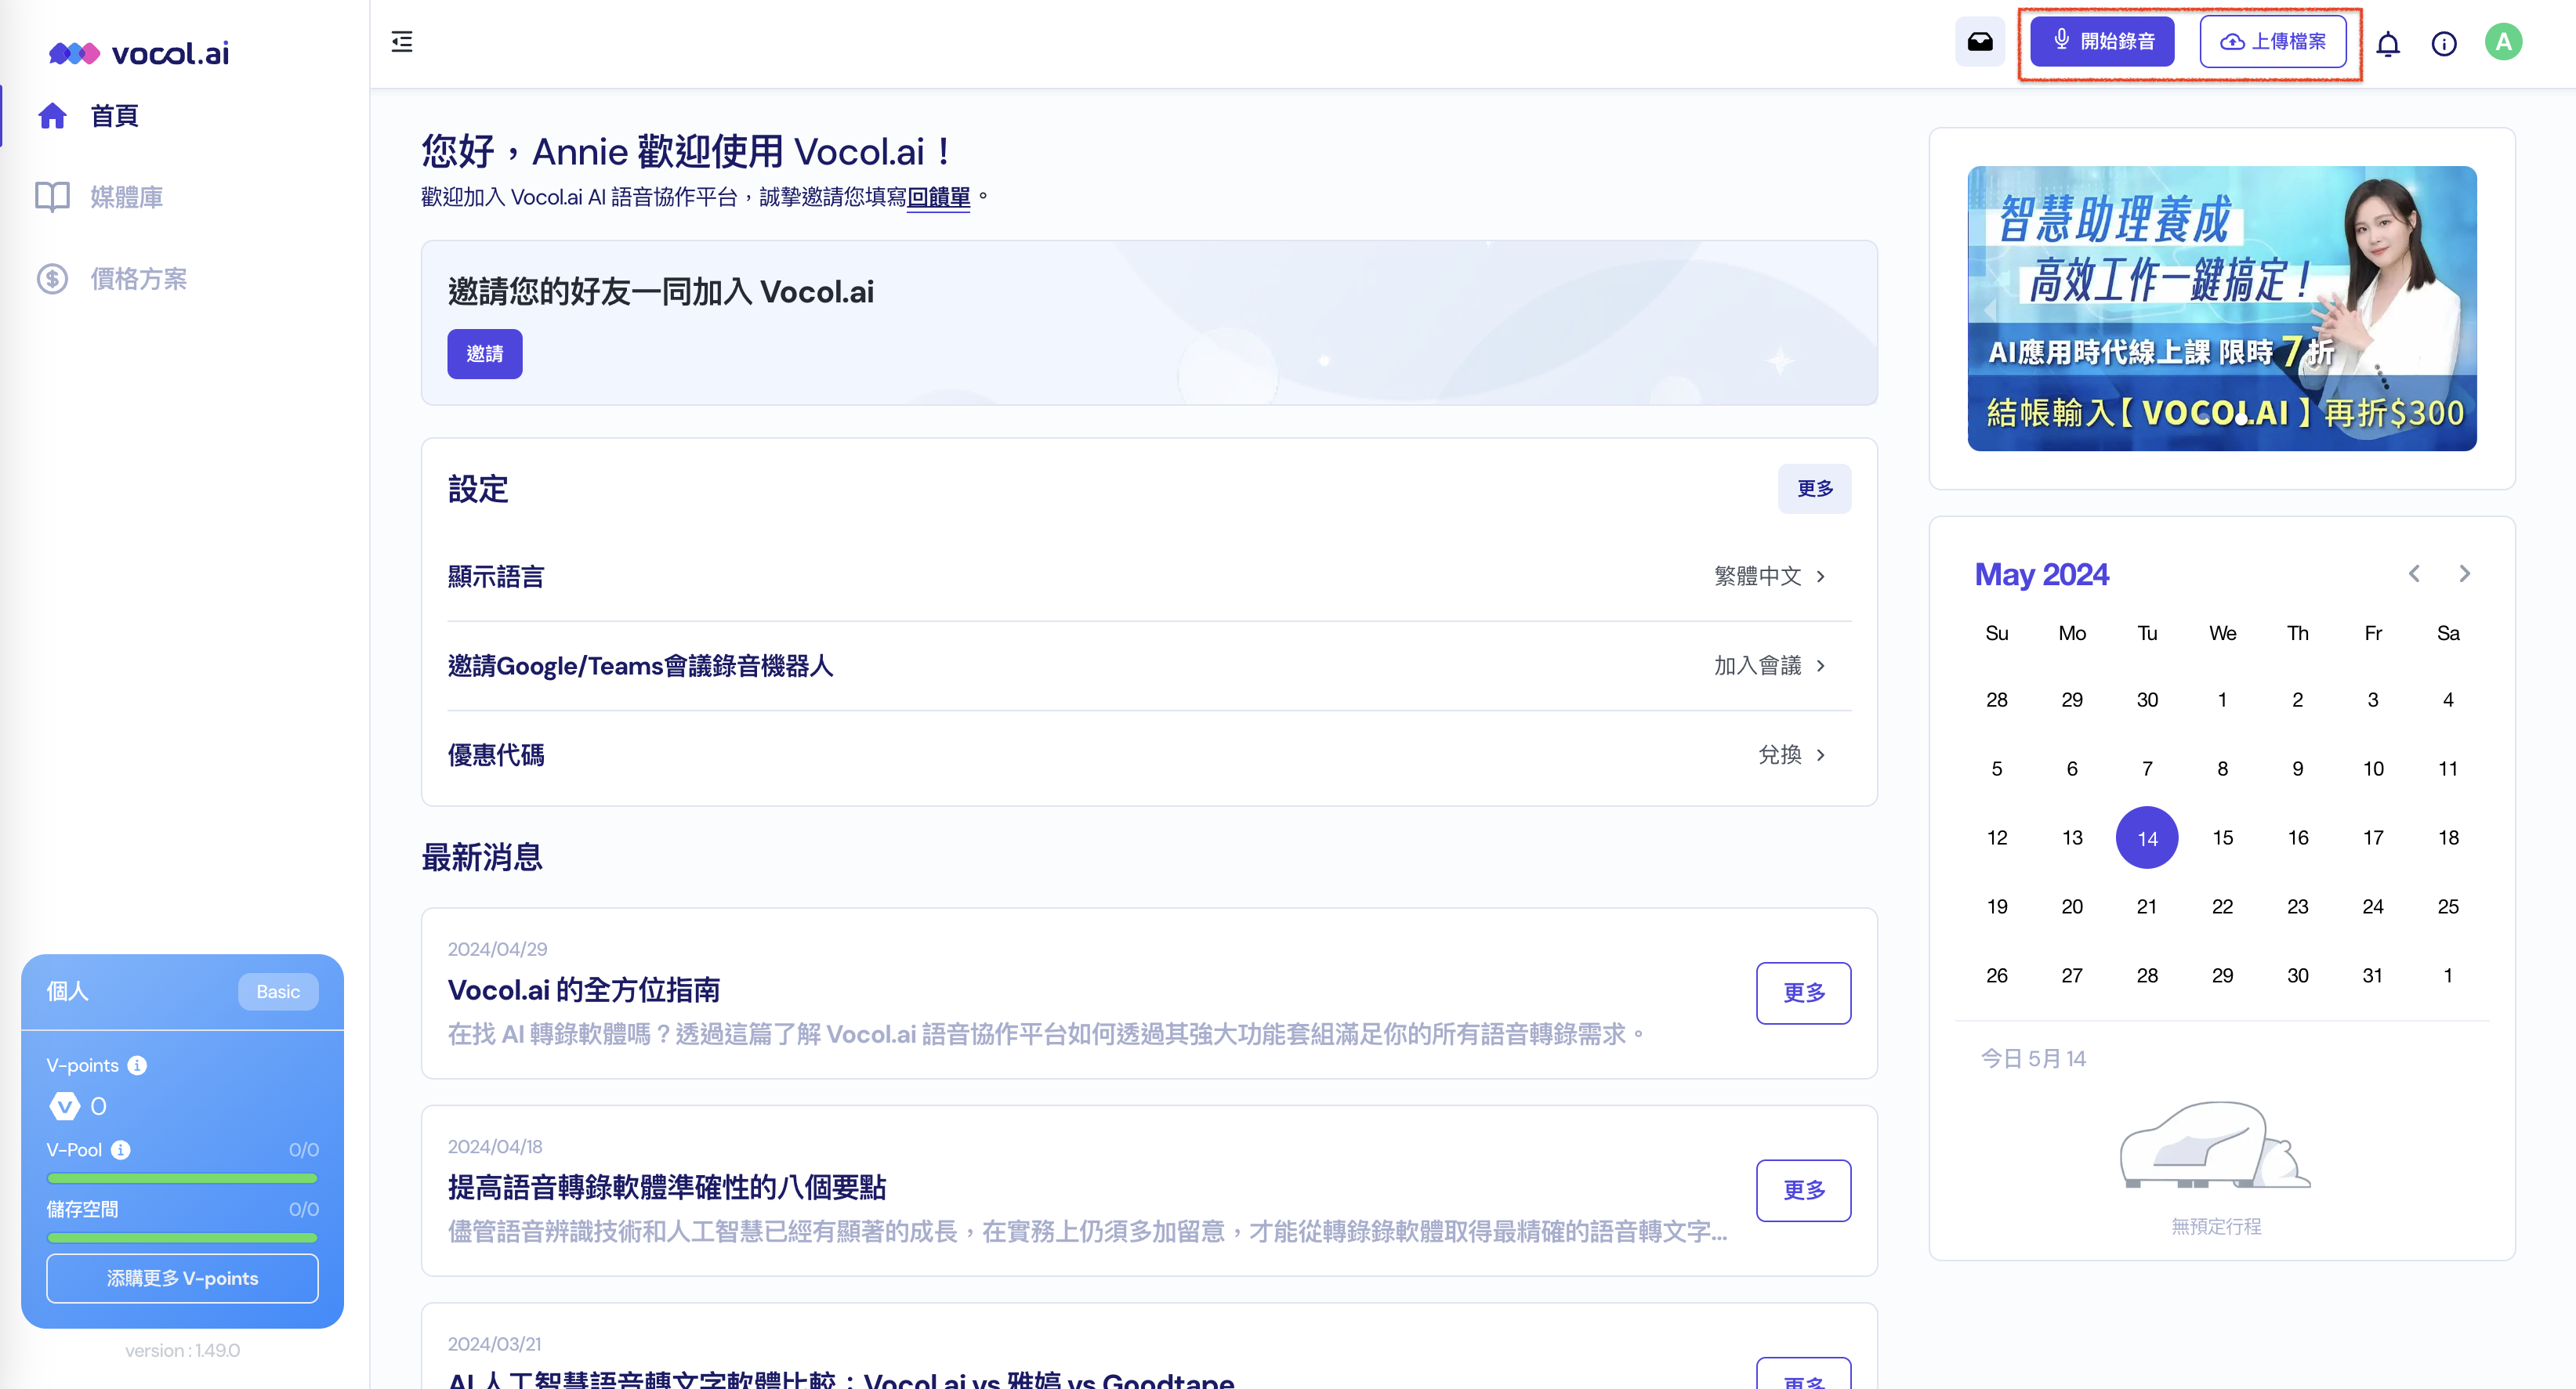Open the 智慧助理養成 promo banner

(x=2222, y=309)
